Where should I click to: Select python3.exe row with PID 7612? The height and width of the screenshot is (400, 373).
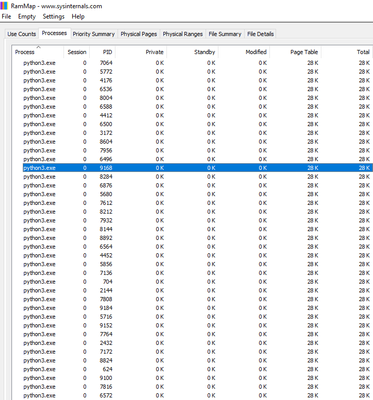[198, 203]
